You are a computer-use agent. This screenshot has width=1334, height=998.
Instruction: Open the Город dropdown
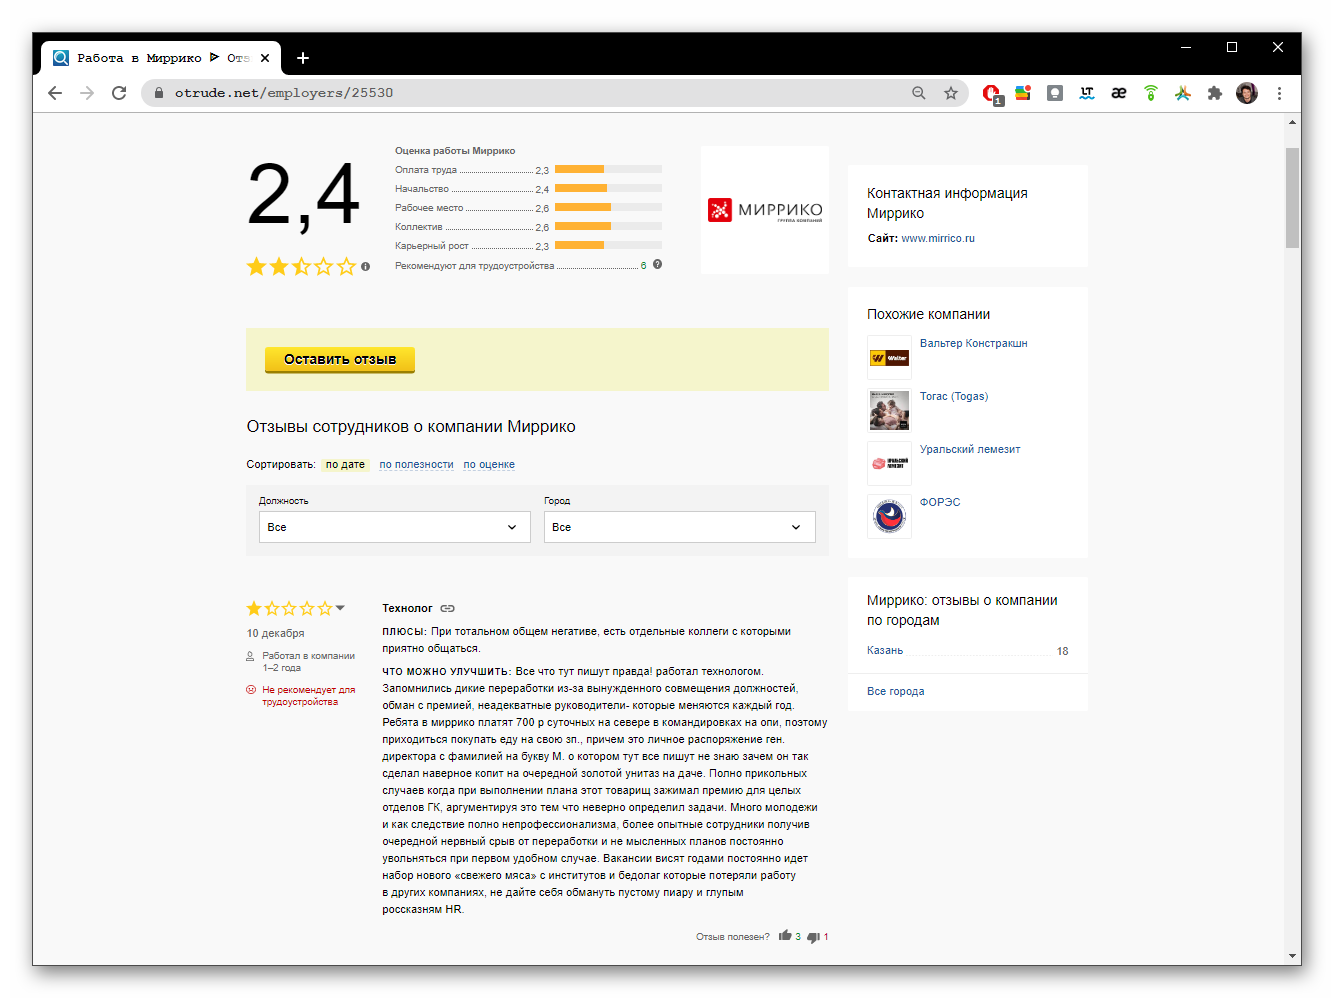click(x=680, y=527)
